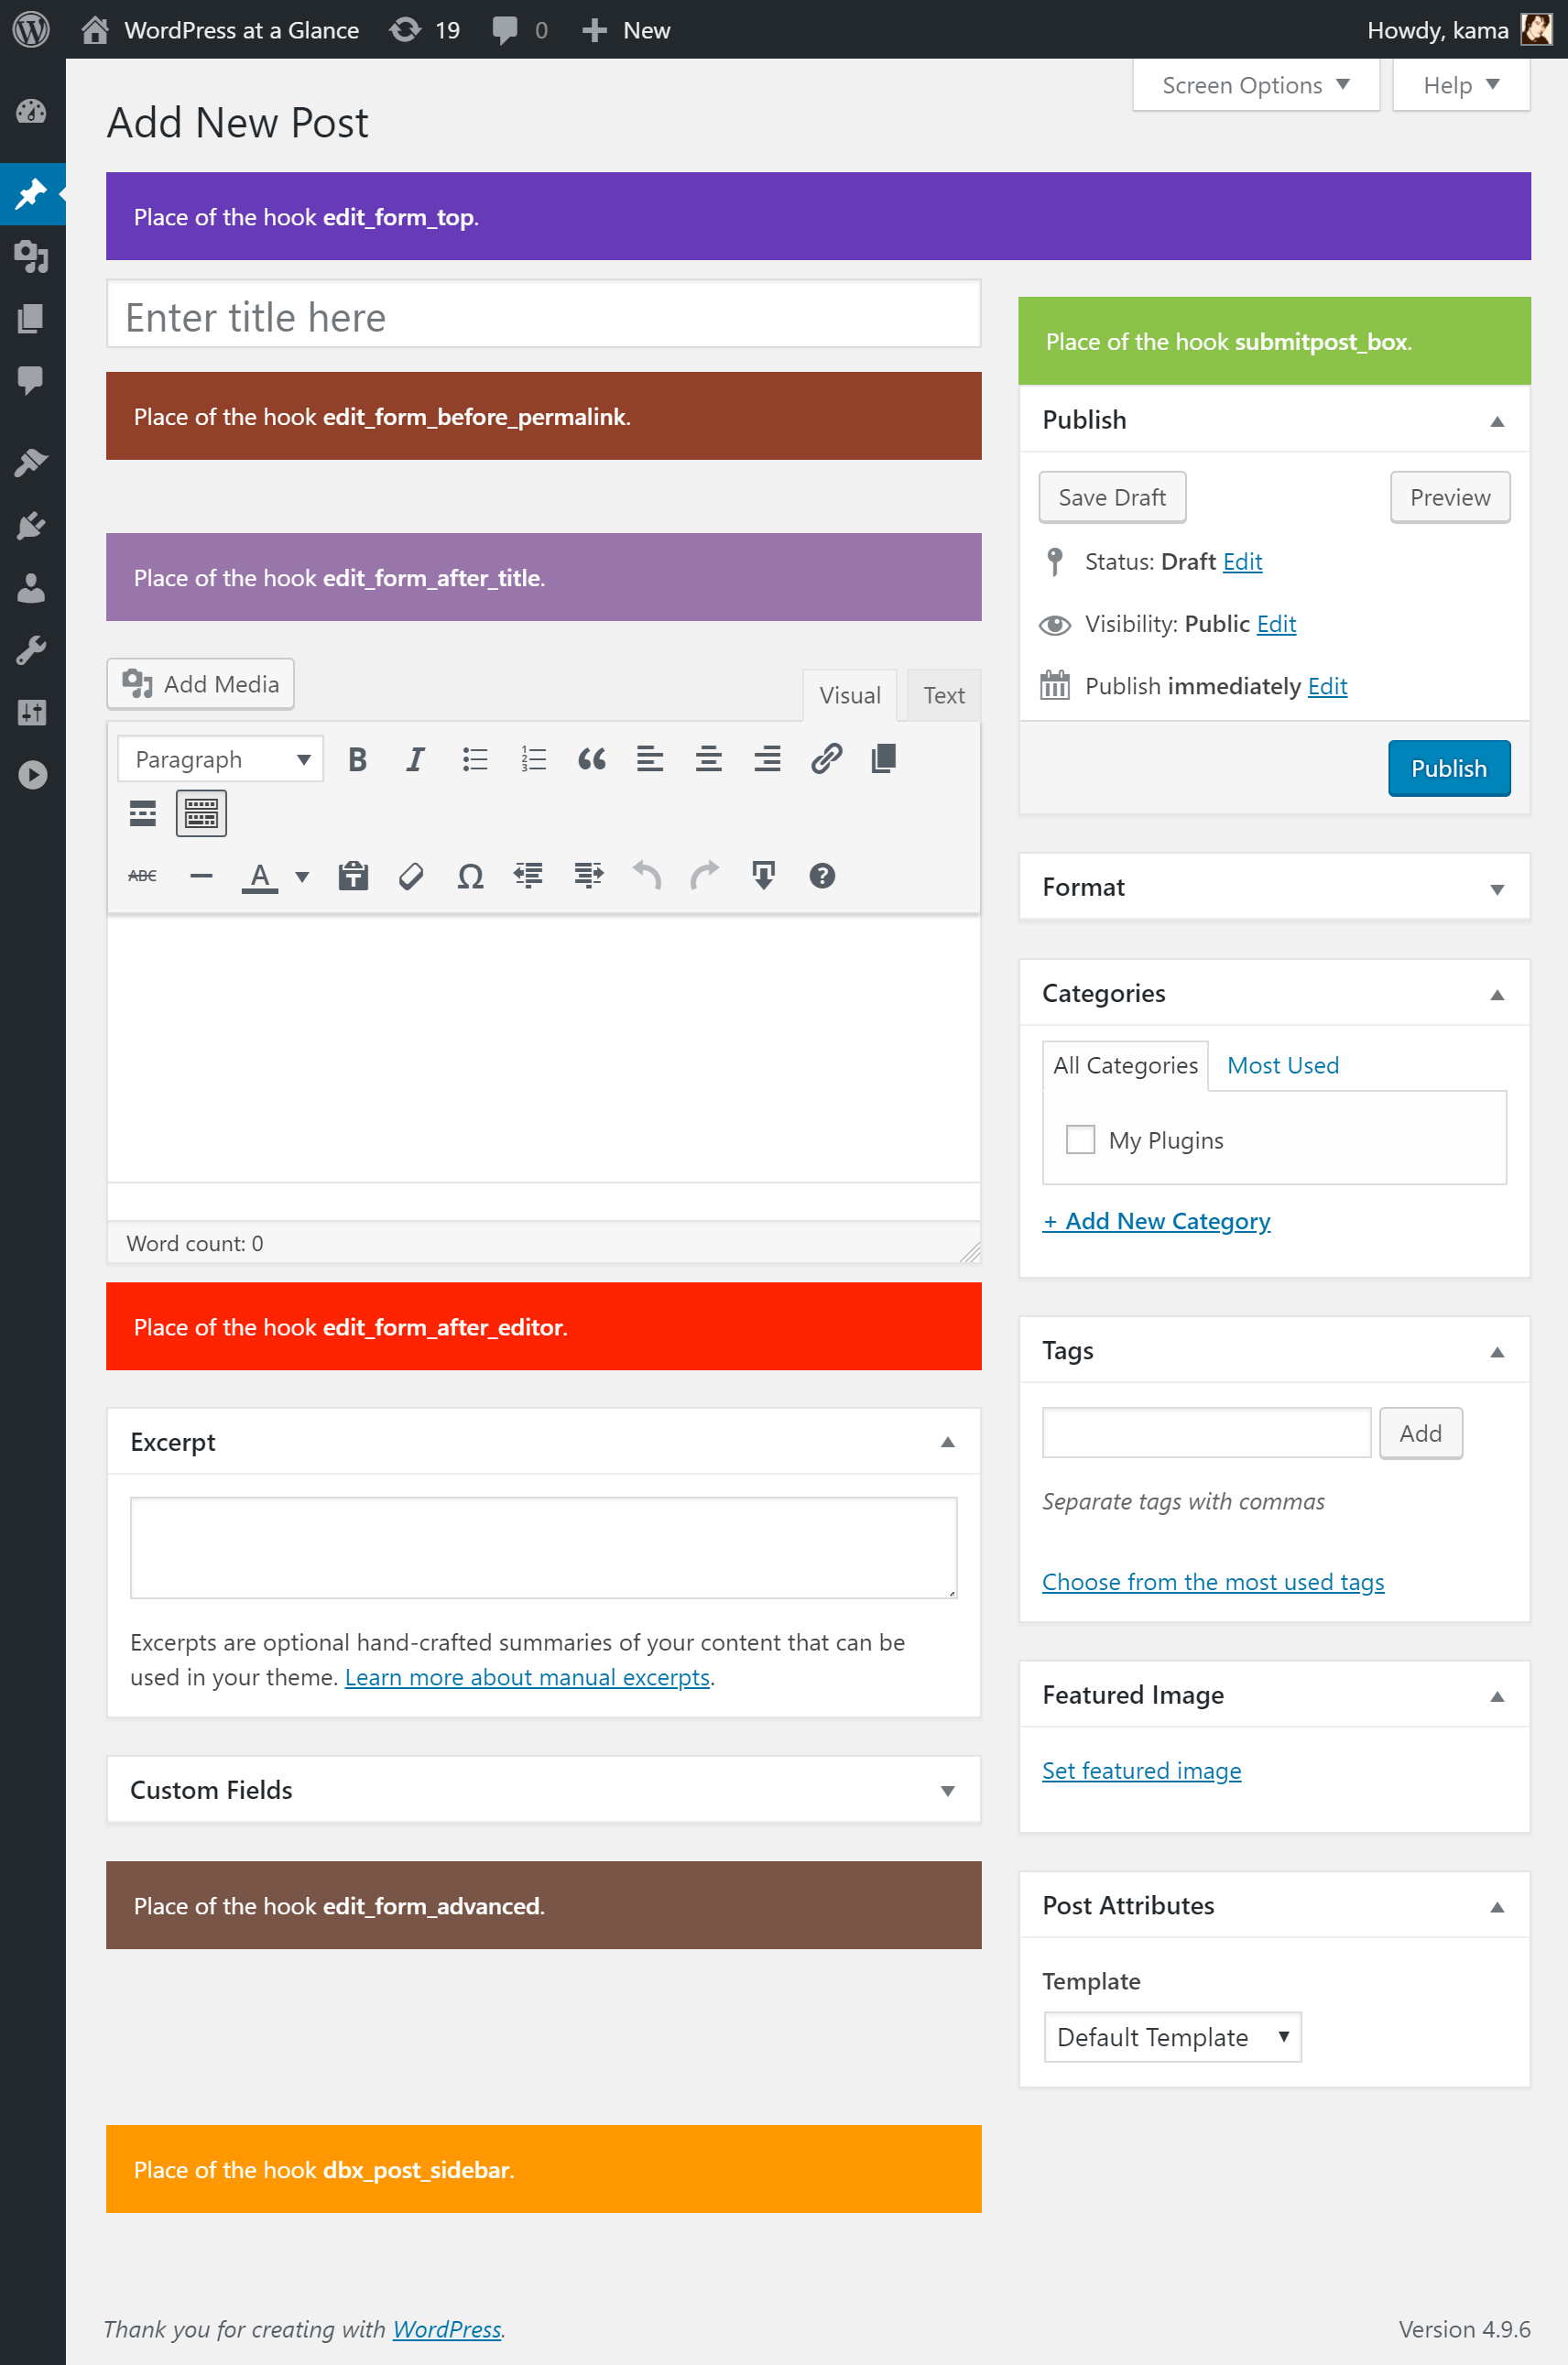Image resolution: width=1568 pixels, height=2365 pixels.
Task: Insert a blockquote in the editor
Action: coord(591,759)
